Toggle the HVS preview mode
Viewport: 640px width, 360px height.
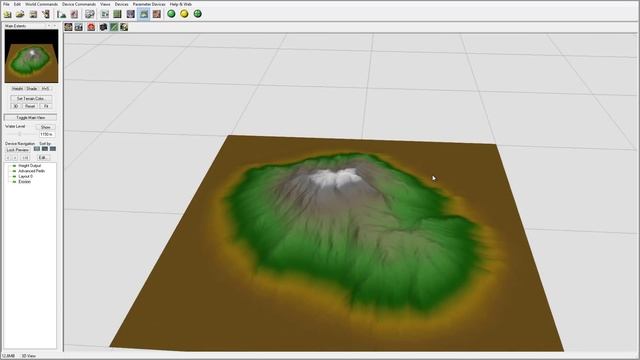45,89
